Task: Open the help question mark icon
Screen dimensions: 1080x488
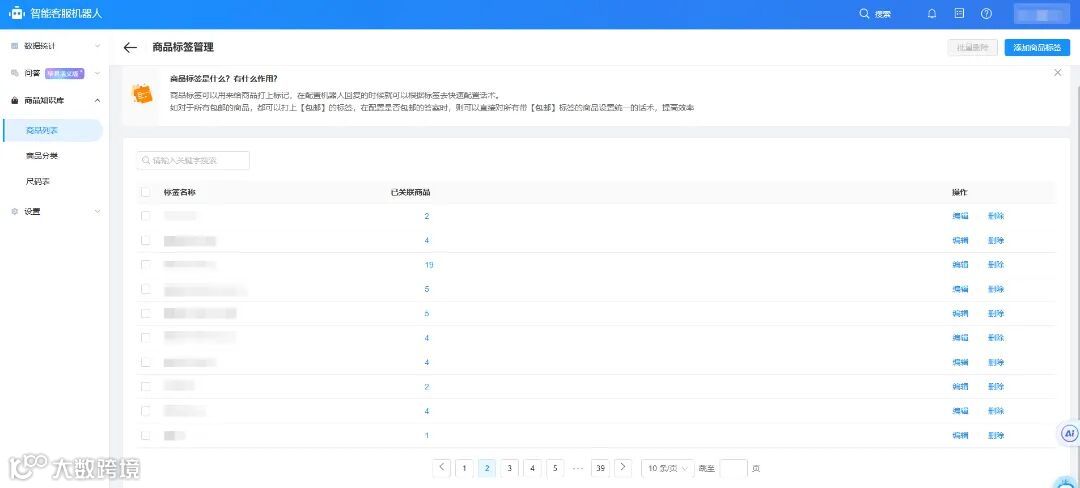Action: [x=986, y=14]
